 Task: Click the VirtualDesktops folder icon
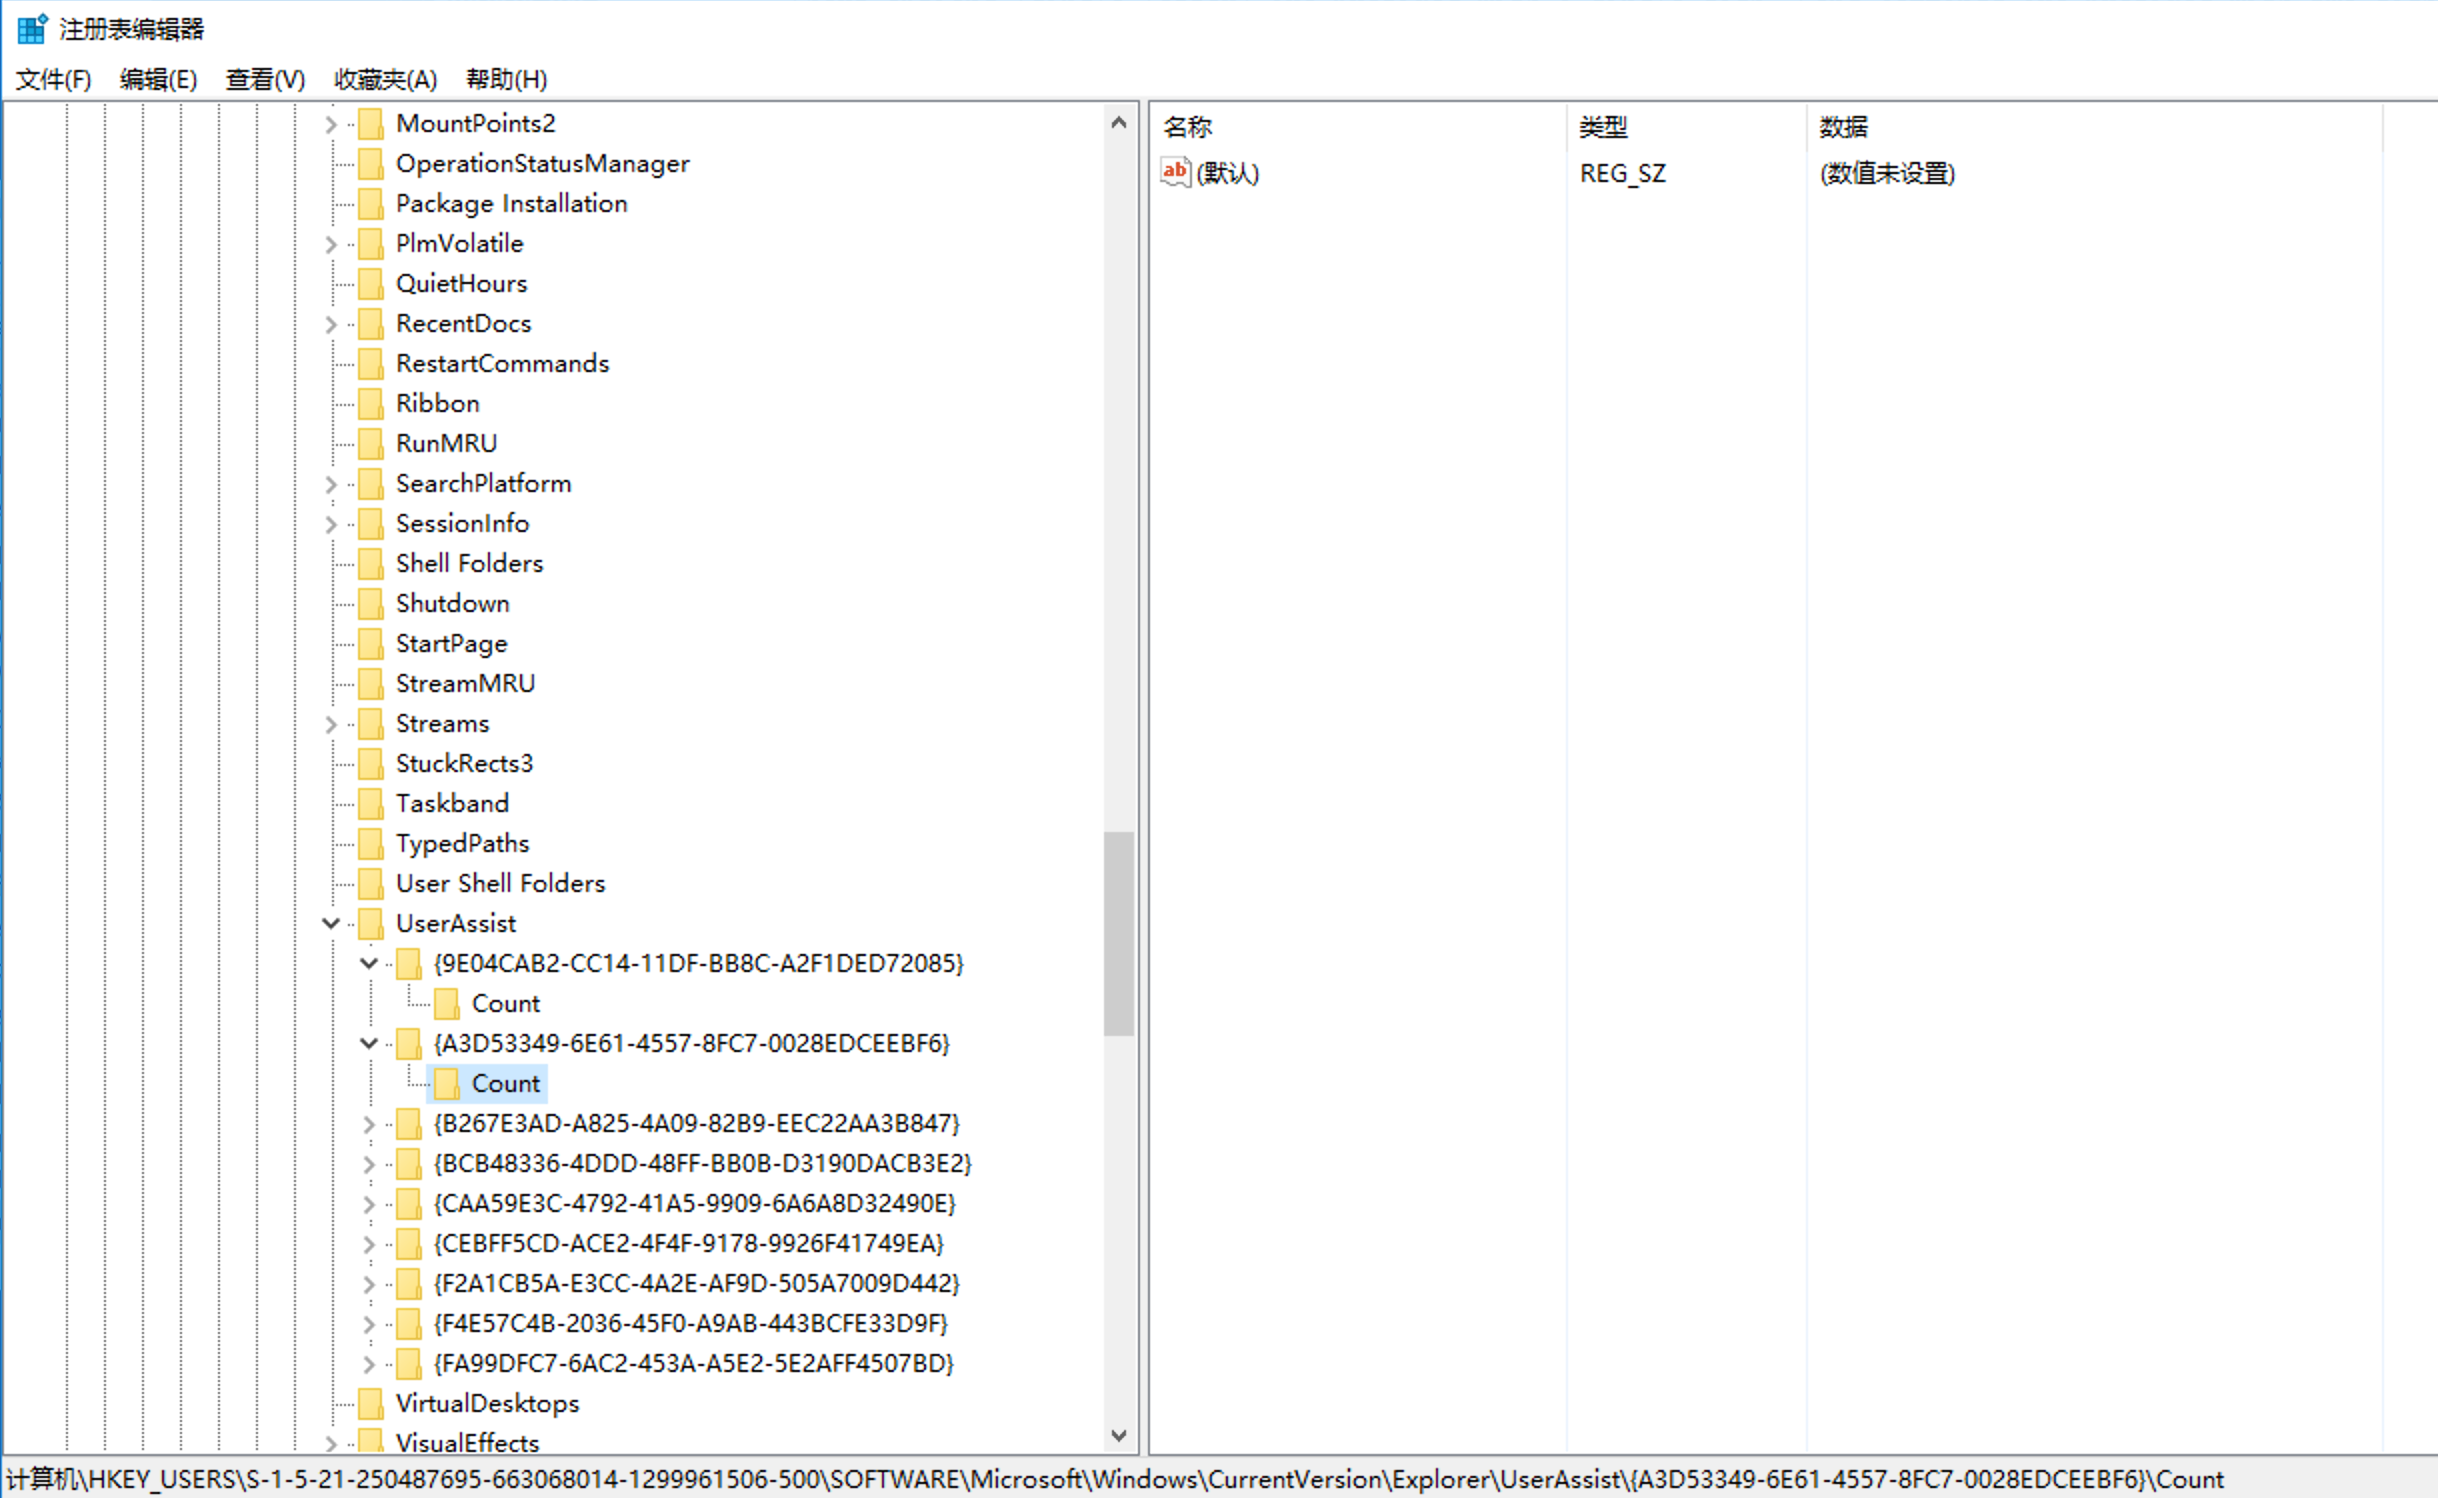(x=371, y=1403)
